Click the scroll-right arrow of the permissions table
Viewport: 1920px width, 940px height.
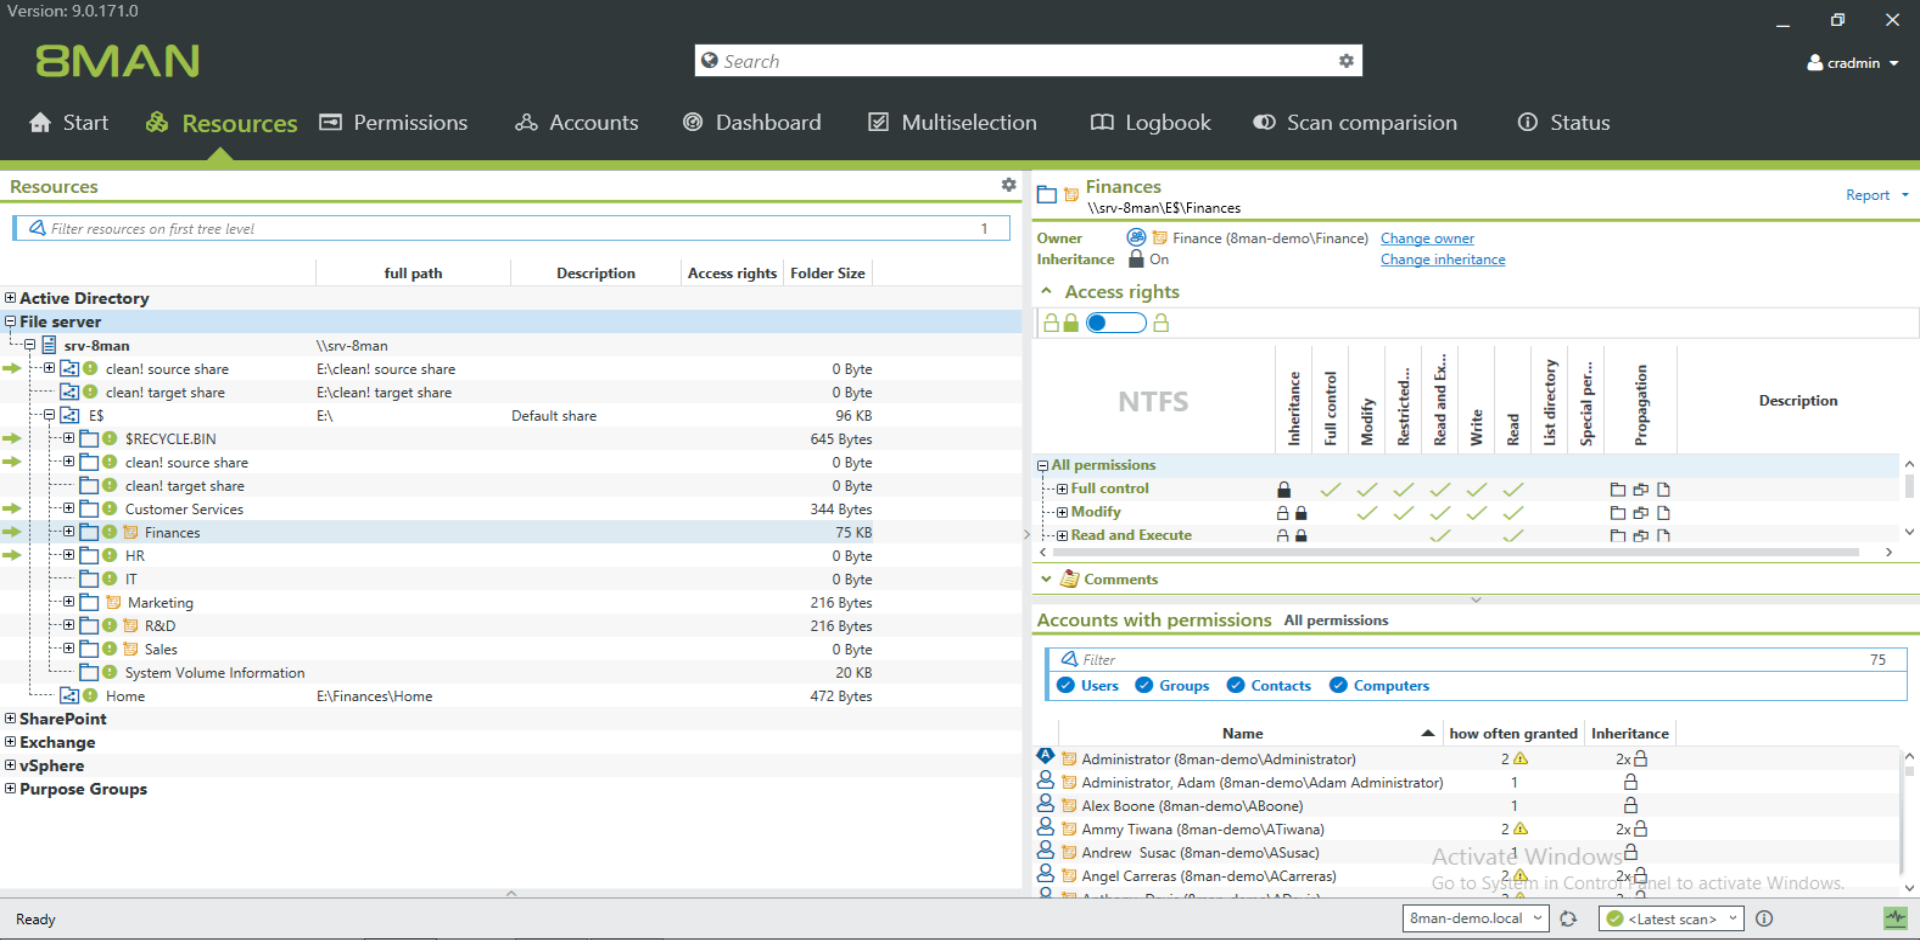[x=1888, y=552]
